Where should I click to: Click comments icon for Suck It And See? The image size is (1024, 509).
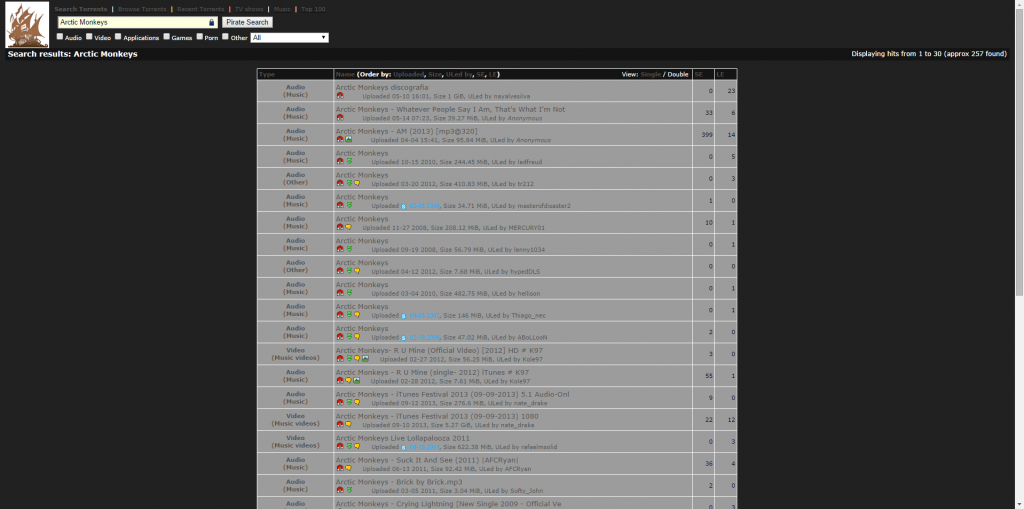click(x=349, y=468)
